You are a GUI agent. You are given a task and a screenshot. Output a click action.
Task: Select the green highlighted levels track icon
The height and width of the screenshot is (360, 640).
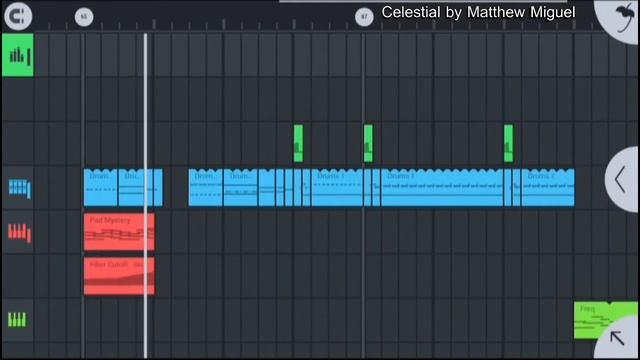[18, 55]
